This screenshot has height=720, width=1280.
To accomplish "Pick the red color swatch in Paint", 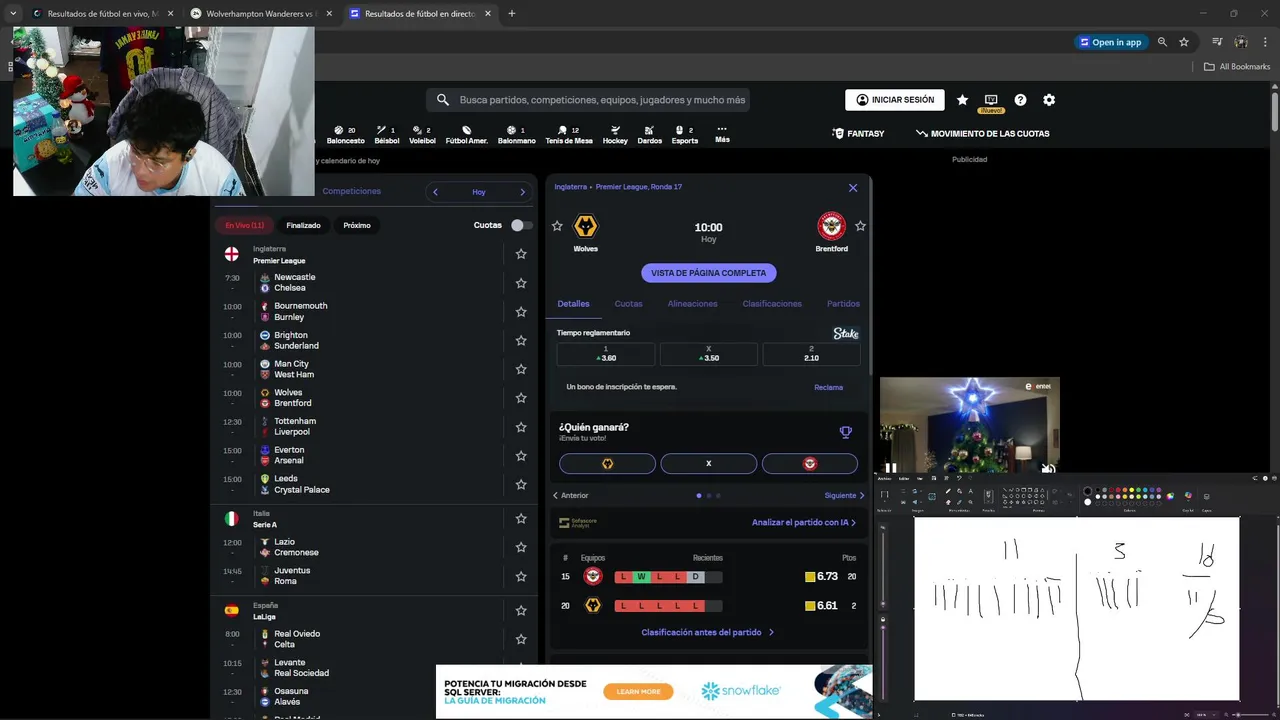I will (x=1118, y=490).
